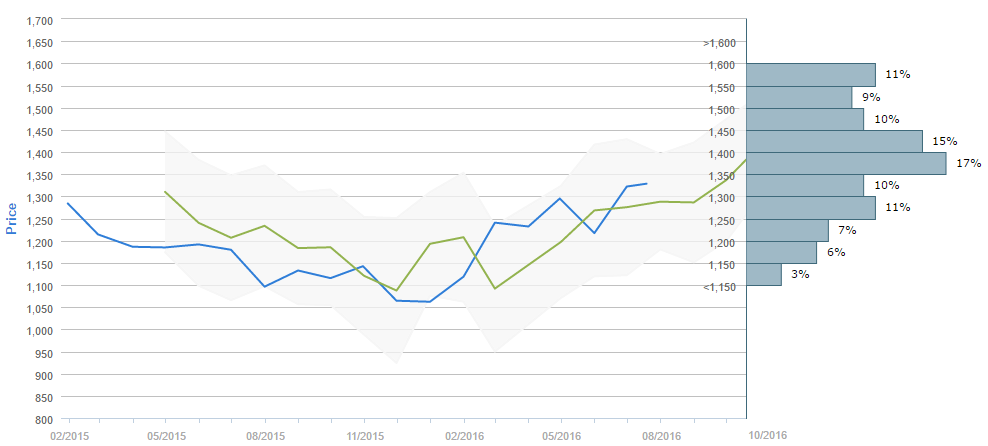Click the topmost 11% bar below 1,600

[811, 75]
